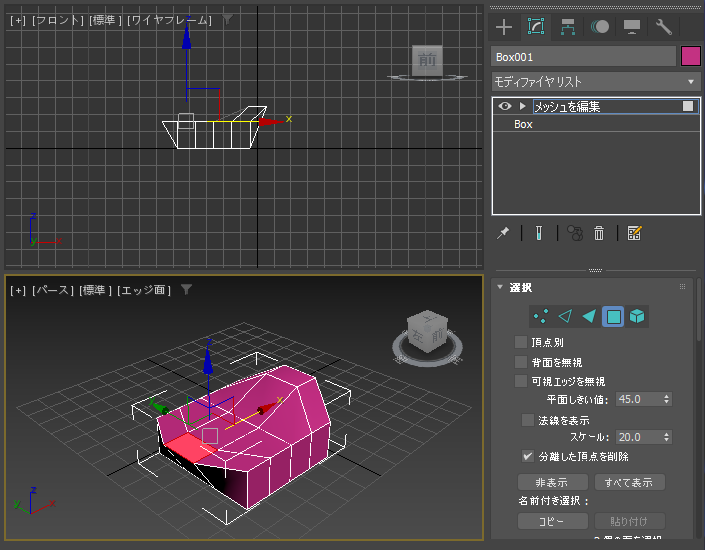The image size is (705, 550).
Task: Open the Motion panel tab
Action: (600, 27)
